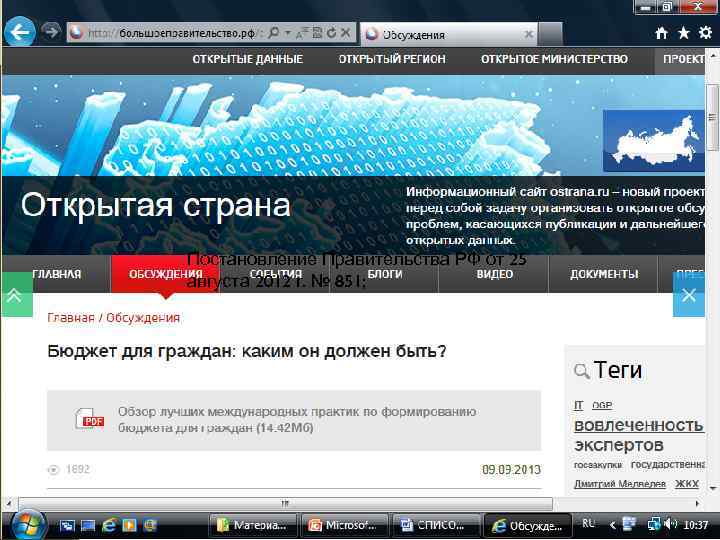Follow the Обсуждения breadcrumb link
This screenshot has height=540, width=720.
click(143, 318)
